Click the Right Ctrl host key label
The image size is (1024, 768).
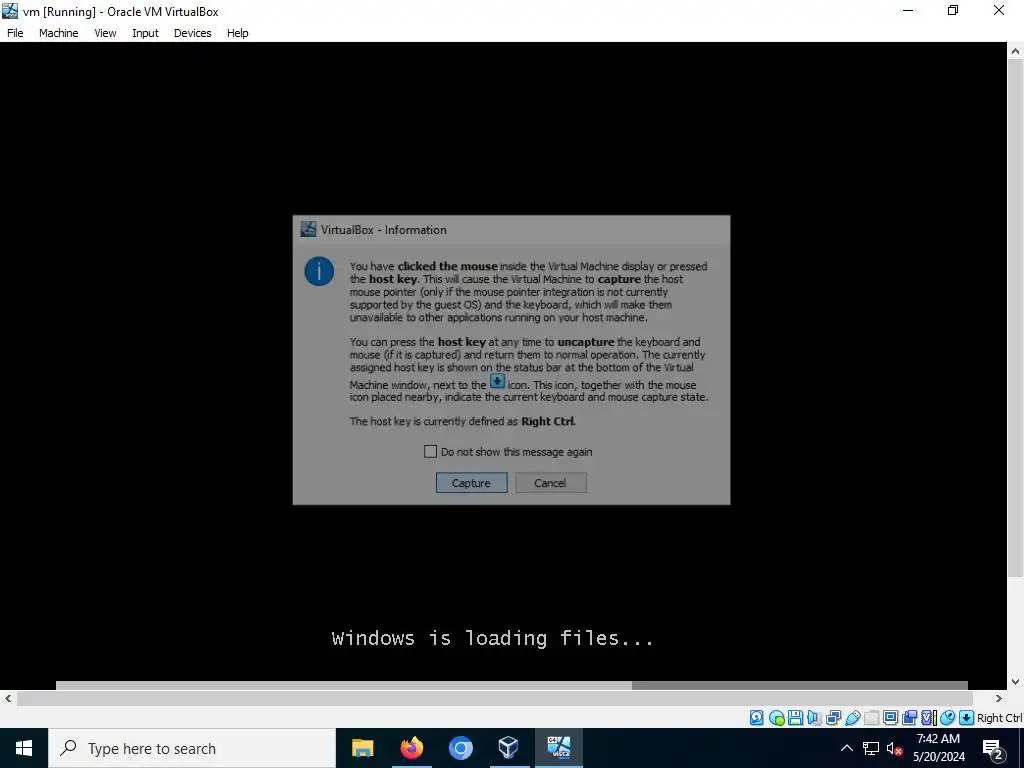coord(999,718)
